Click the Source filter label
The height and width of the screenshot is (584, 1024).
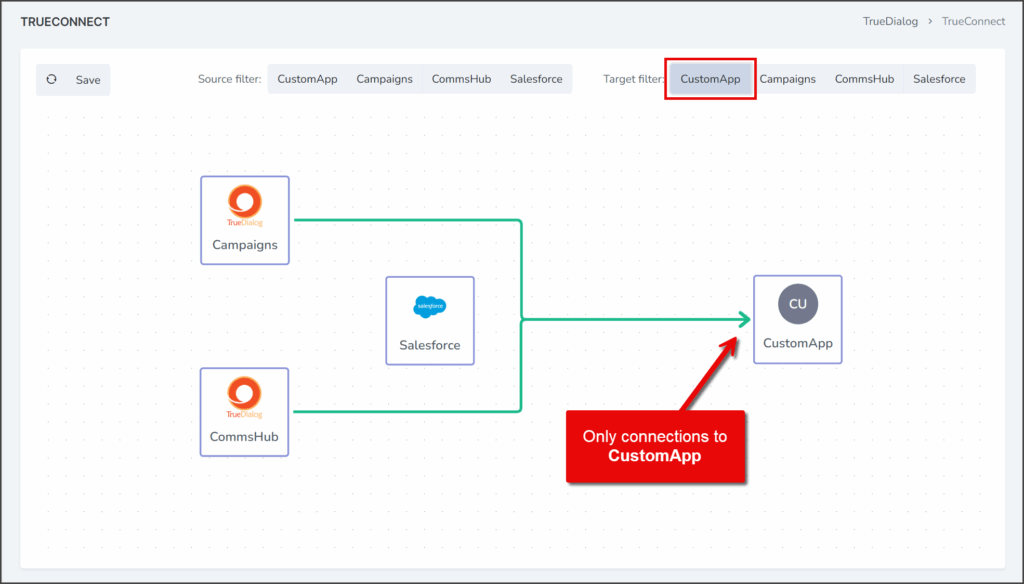click(x=229, y=79)
